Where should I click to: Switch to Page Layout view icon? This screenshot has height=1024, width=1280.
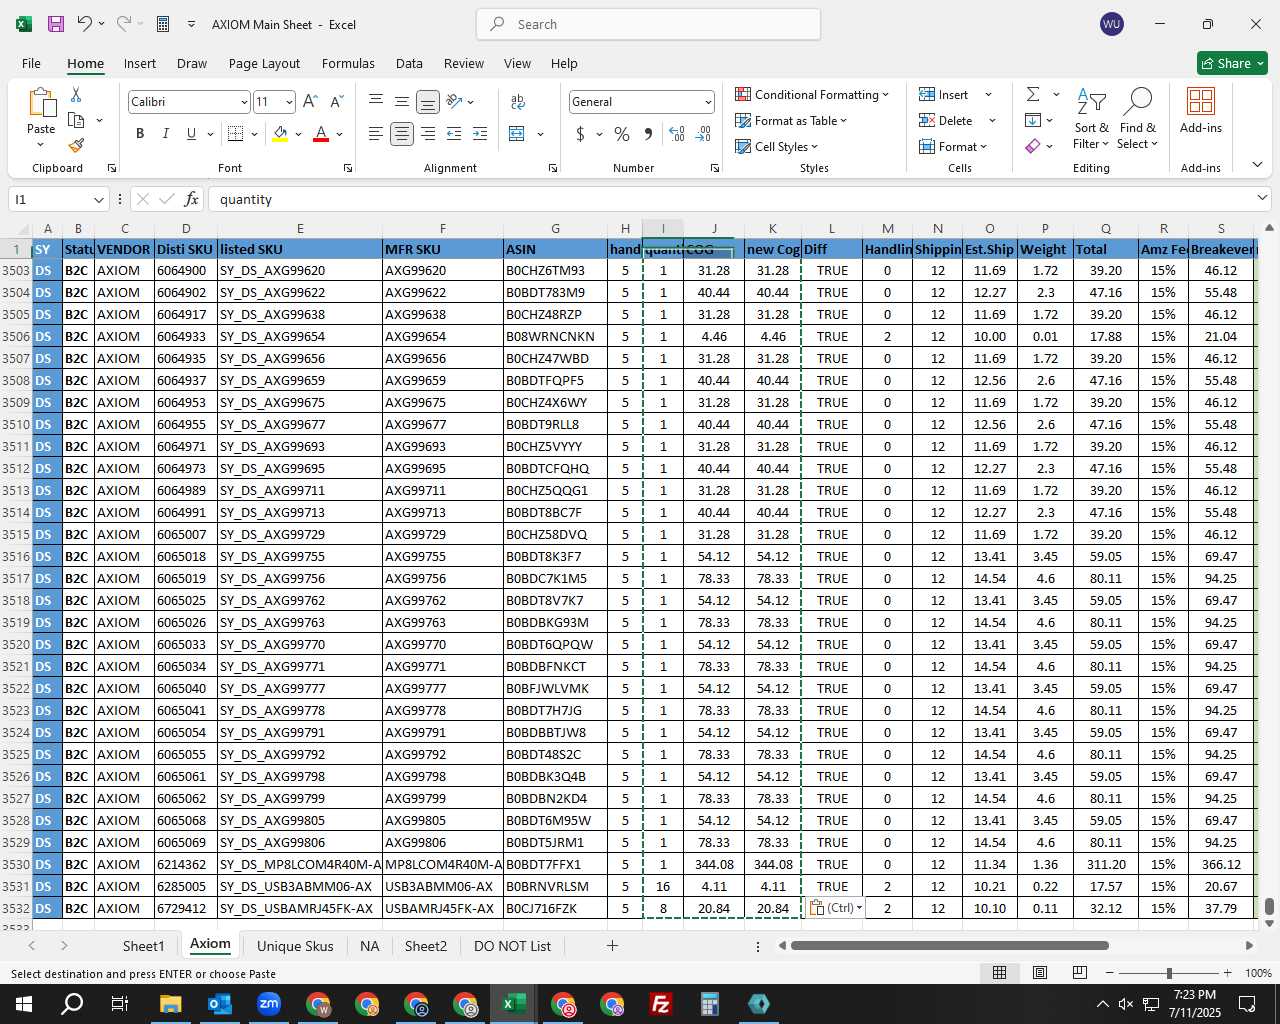click(x=1040, y=973)
